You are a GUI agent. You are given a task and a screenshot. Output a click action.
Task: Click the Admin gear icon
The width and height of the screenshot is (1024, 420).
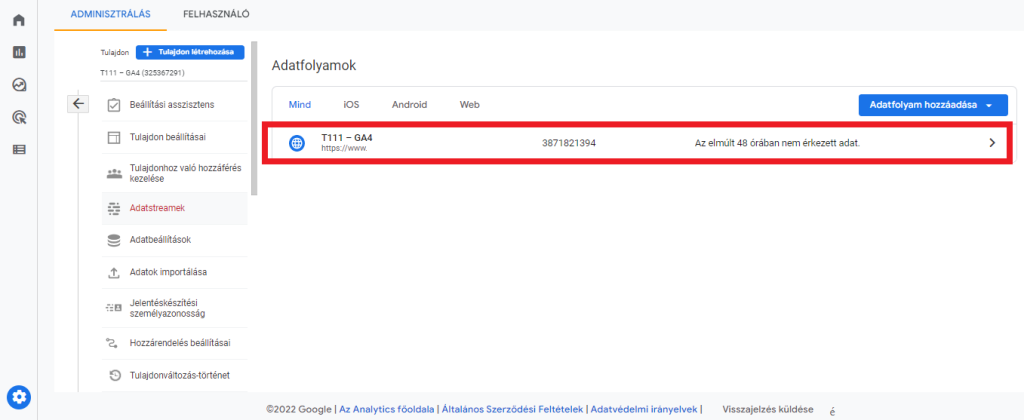coord(19,395)
